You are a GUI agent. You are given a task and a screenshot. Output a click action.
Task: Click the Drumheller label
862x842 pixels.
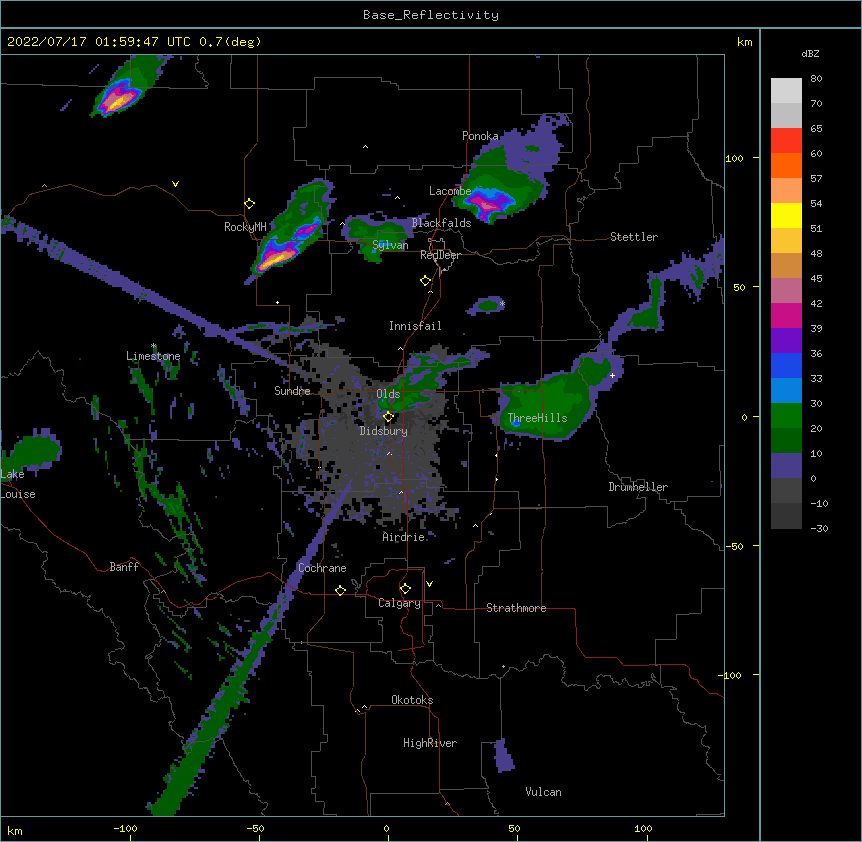click(x=638, y=487)
